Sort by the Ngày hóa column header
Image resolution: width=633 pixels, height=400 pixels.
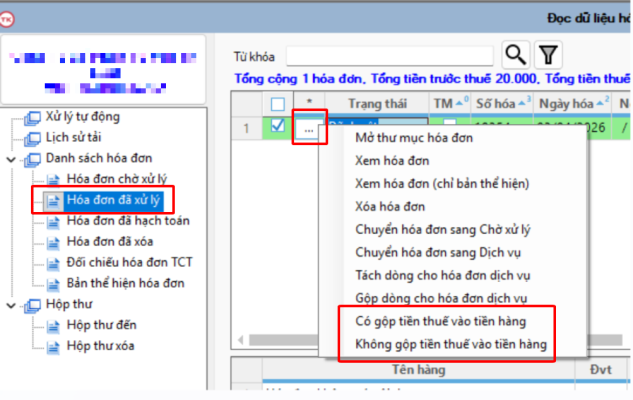(x=574, y=104)
